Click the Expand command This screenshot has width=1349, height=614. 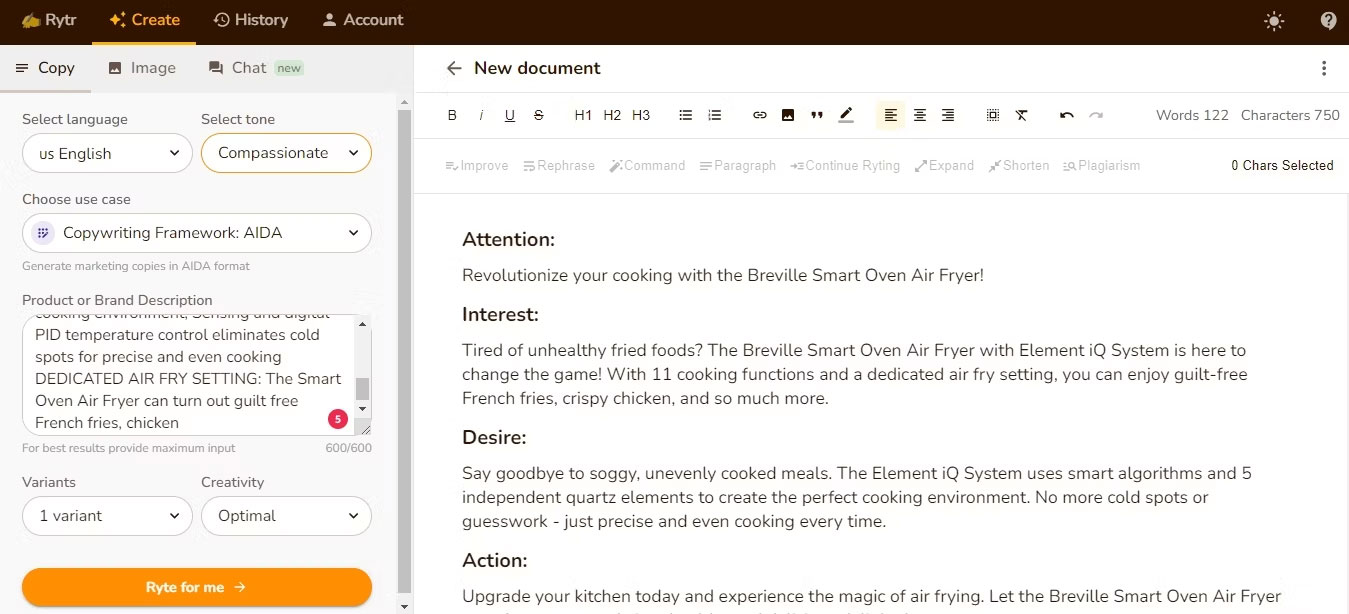[x=944, y=166]
